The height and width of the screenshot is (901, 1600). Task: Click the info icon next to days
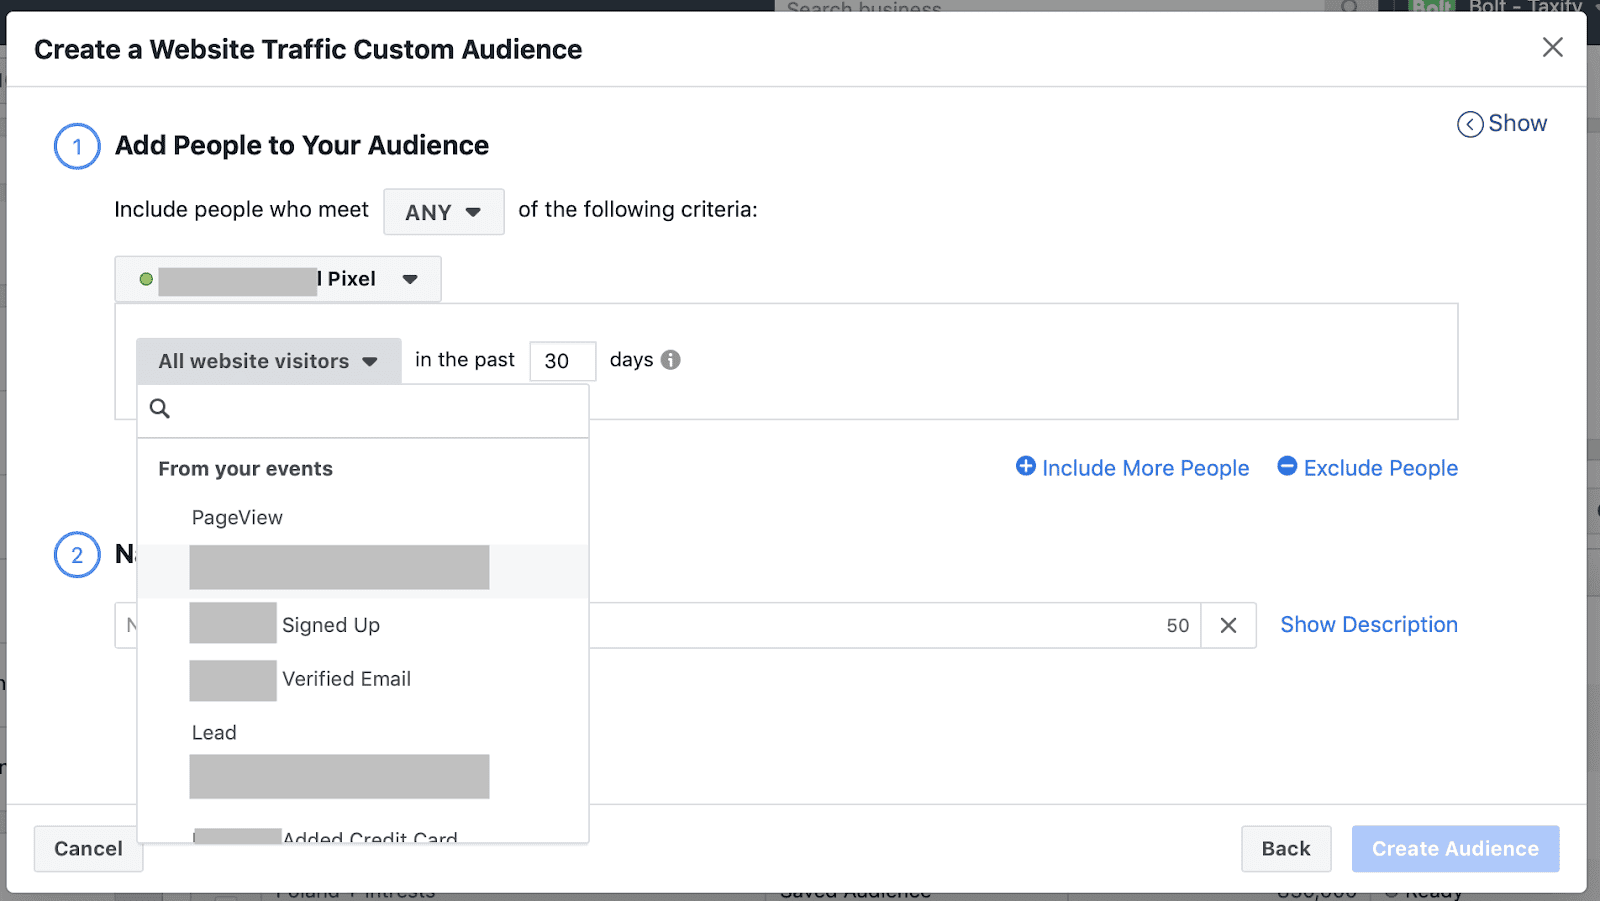pyautogui.click(x=671, y=360)
